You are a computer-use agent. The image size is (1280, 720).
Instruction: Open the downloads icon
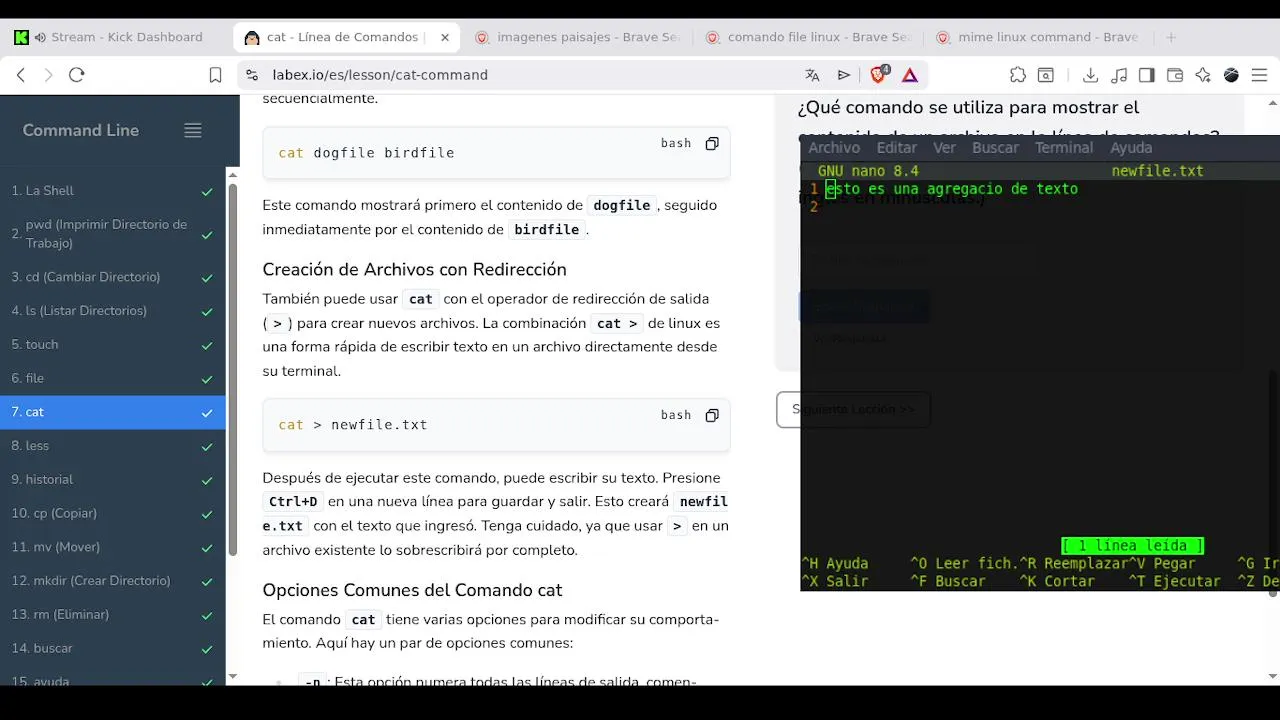tap(1091, 75)
